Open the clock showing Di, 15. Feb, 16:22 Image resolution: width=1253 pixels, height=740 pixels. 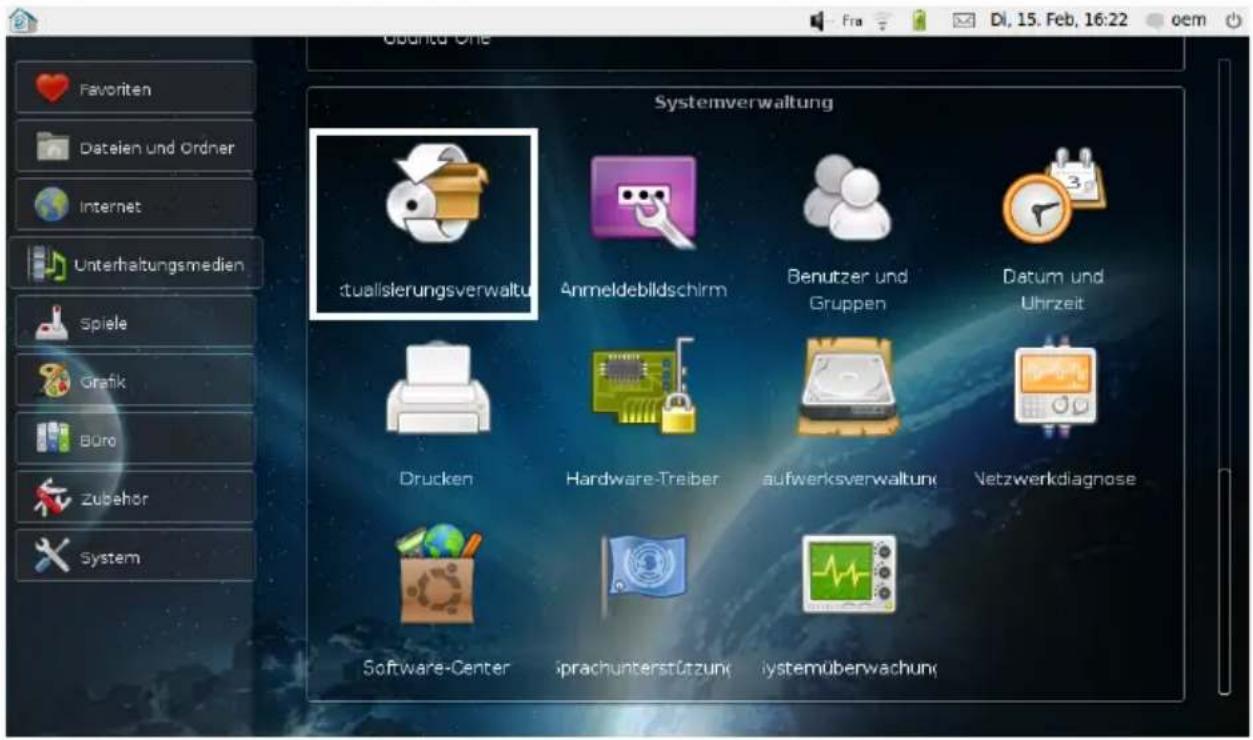tap(1057, 19)
